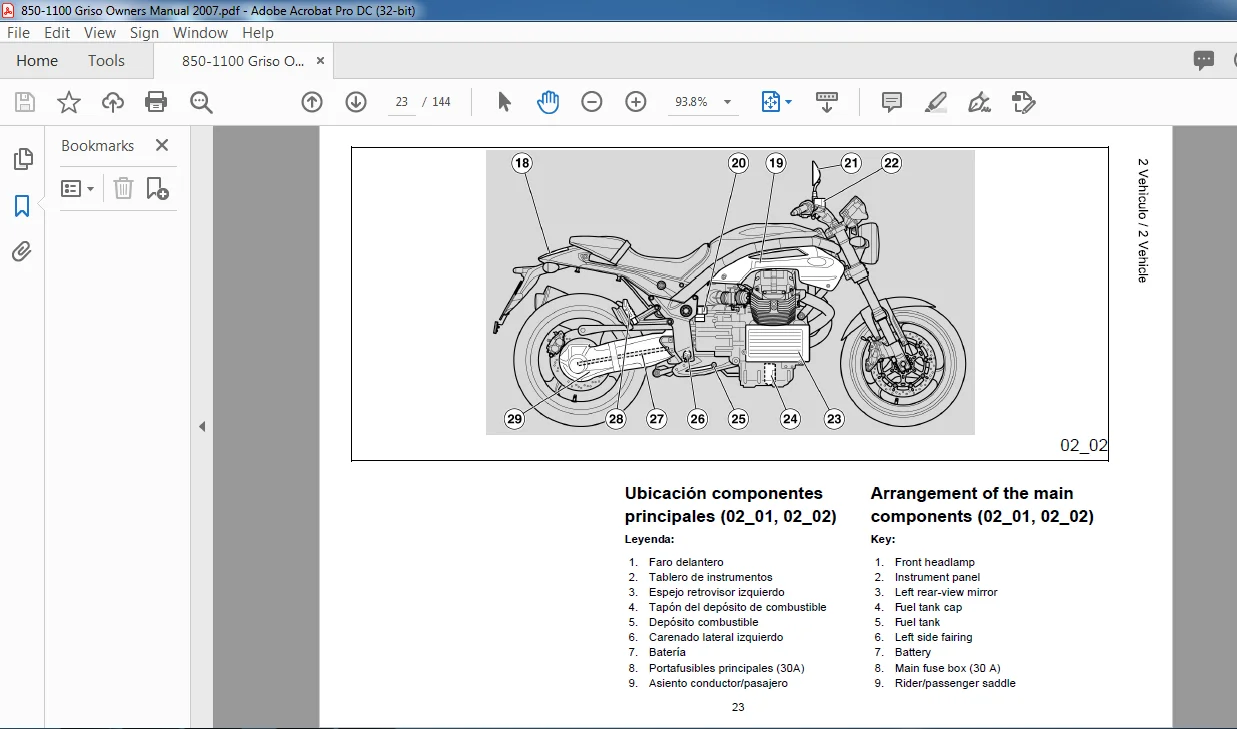Toggle the Bookmarks panel icon in sidebar

[22, 206]
